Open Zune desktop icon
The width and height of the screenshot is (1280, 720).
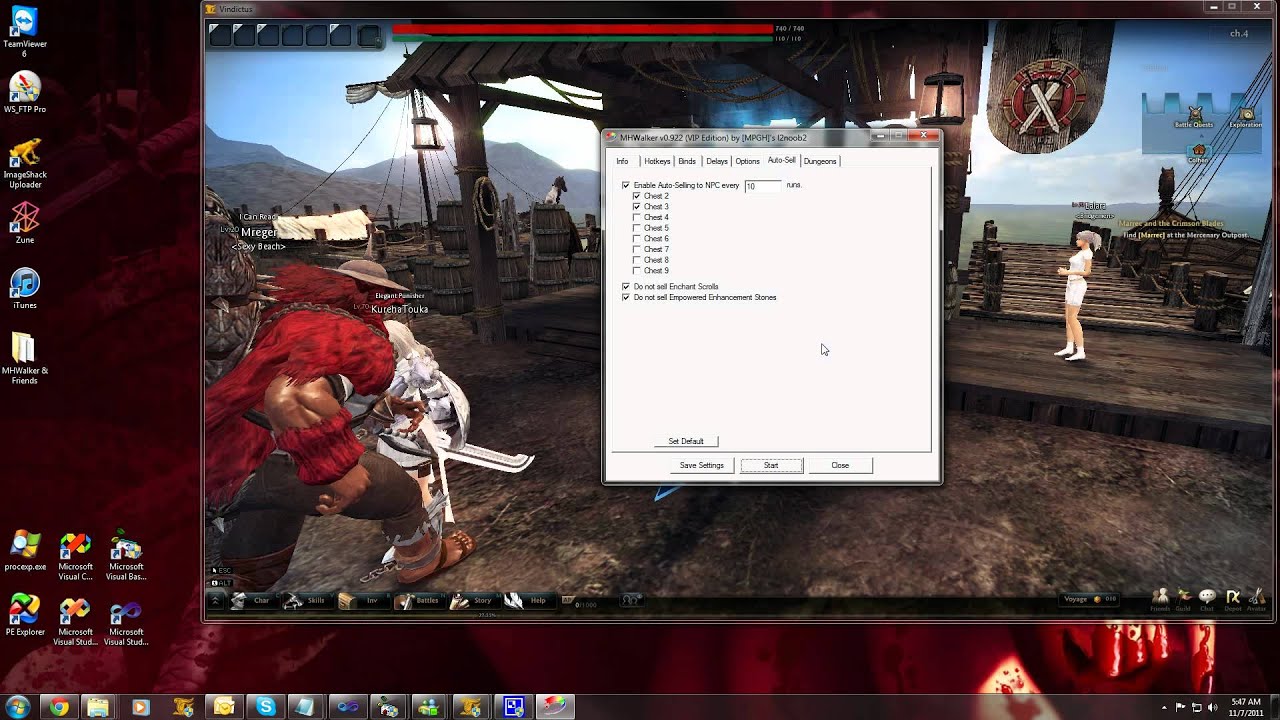pos(25,223)
